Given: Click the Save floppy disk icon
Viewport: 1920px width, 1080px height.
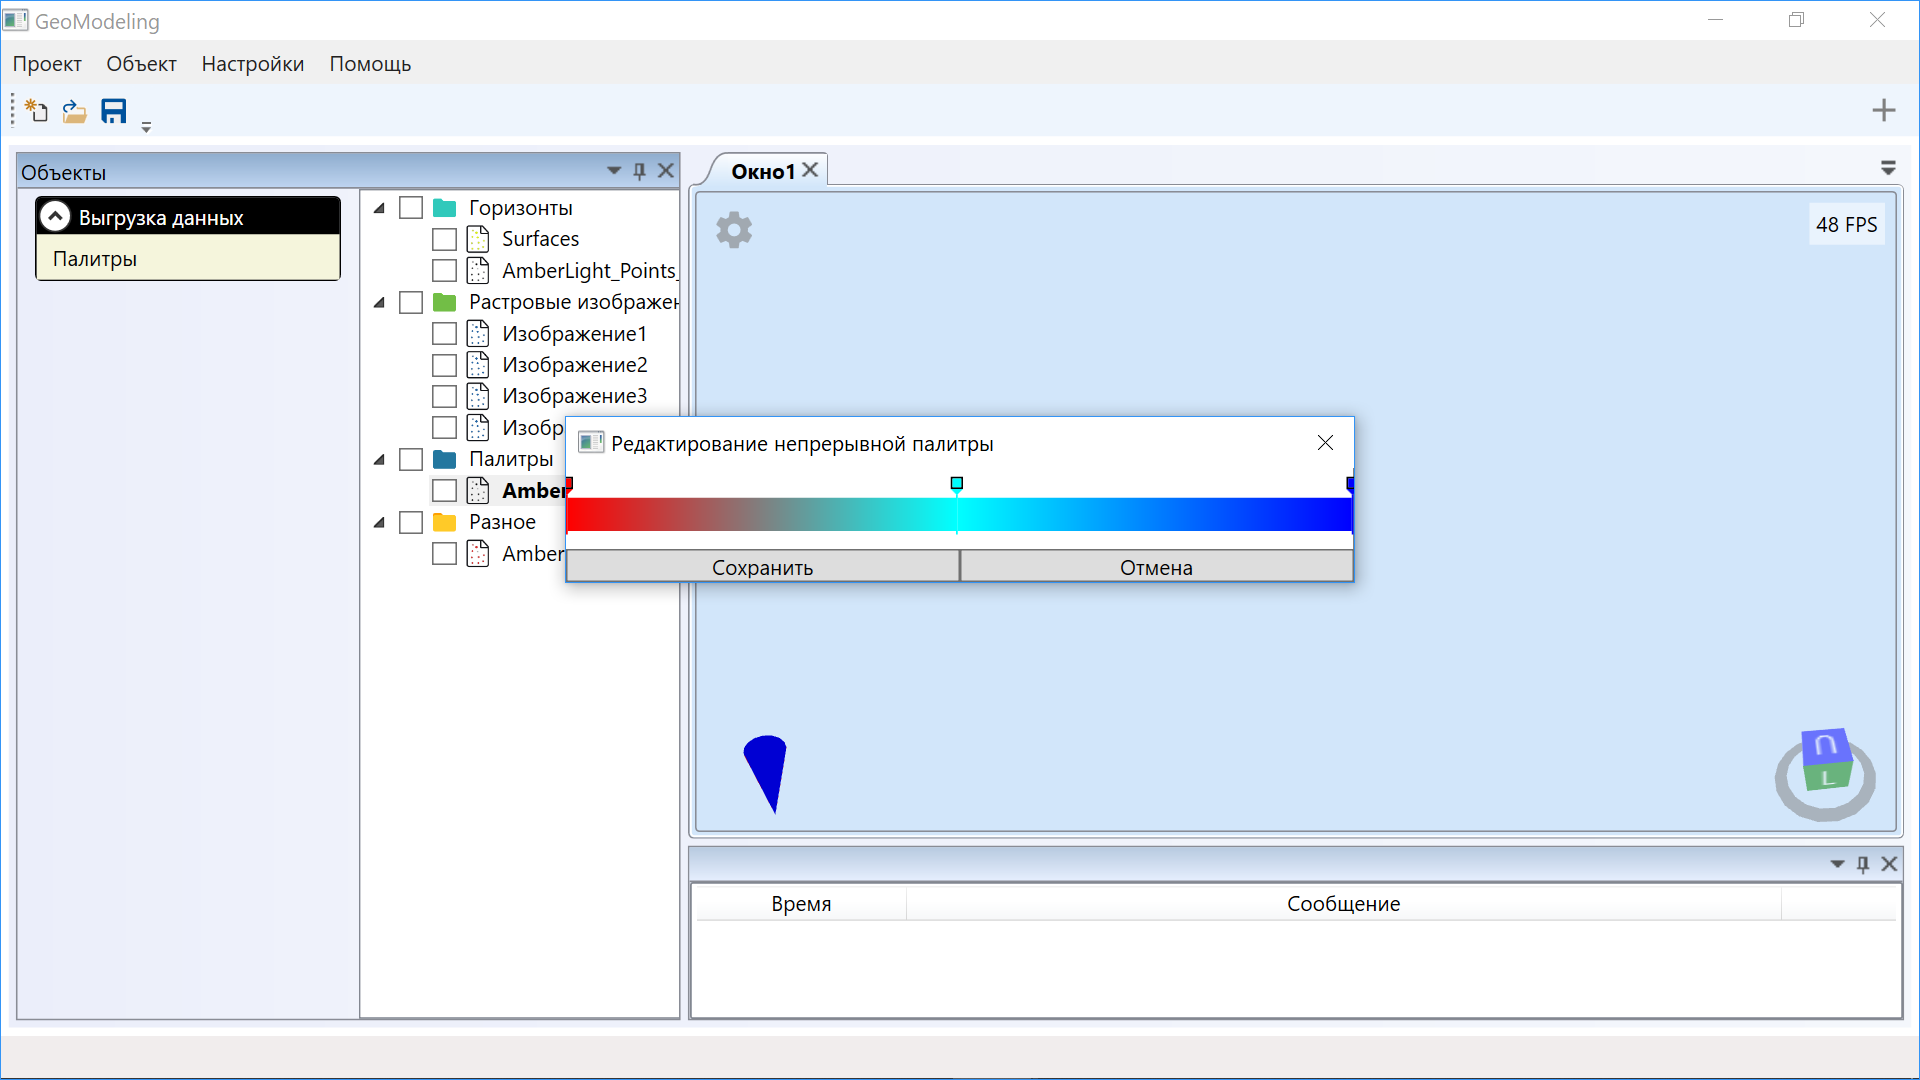Looking at the screenshot, I should coord(114,110).
